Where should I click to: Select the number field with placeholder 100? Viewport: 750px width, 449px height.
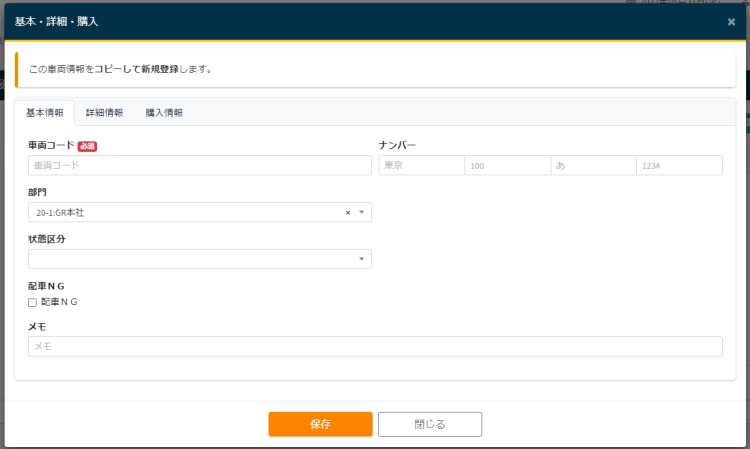tap(507, 165)
